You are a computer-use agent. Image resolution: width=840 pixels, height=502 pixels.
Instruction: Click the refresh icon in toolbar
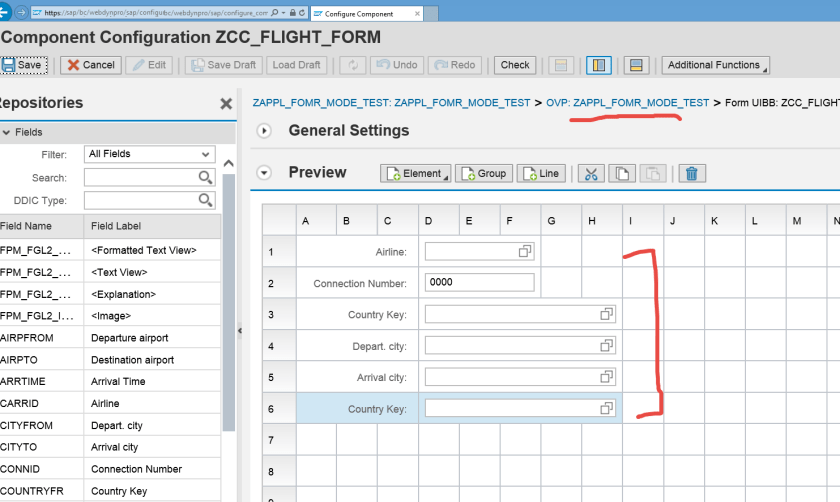coord(353,65)
